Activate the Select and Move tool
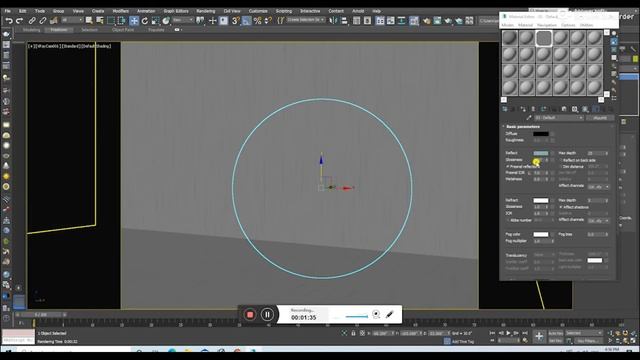 pos(134,20)
